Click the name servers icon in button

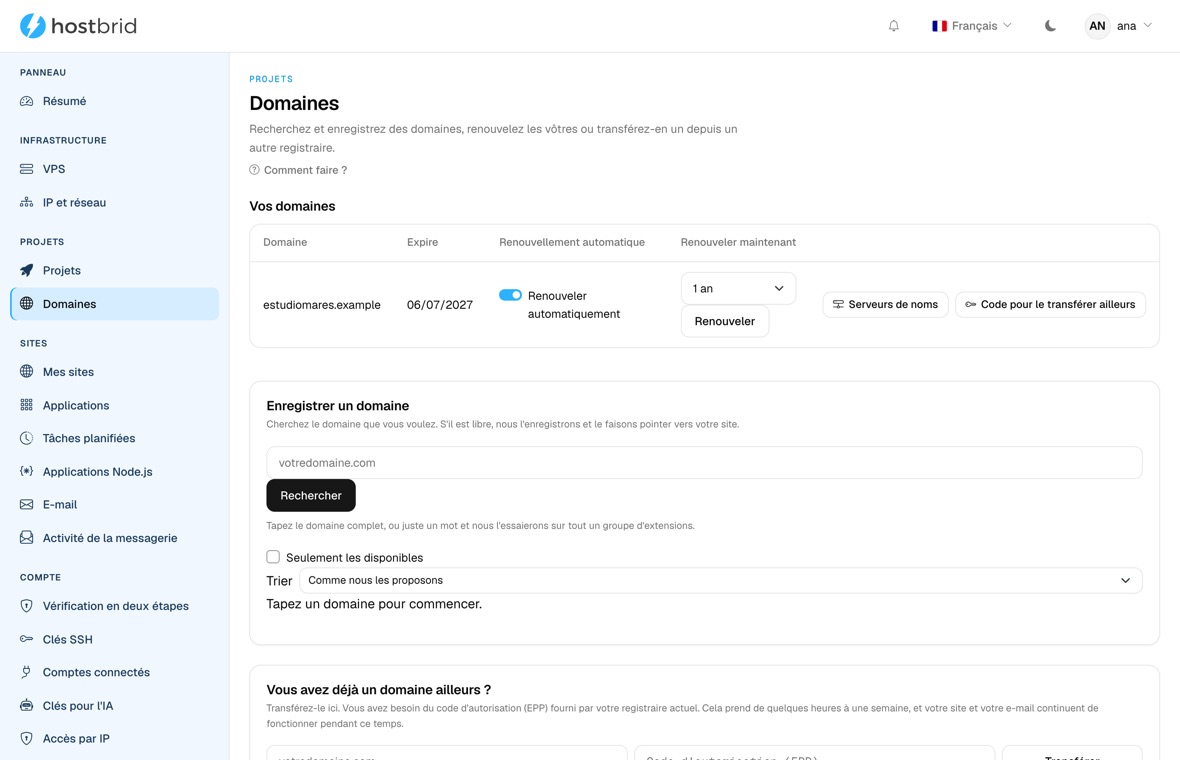click(x=838, y=305)
